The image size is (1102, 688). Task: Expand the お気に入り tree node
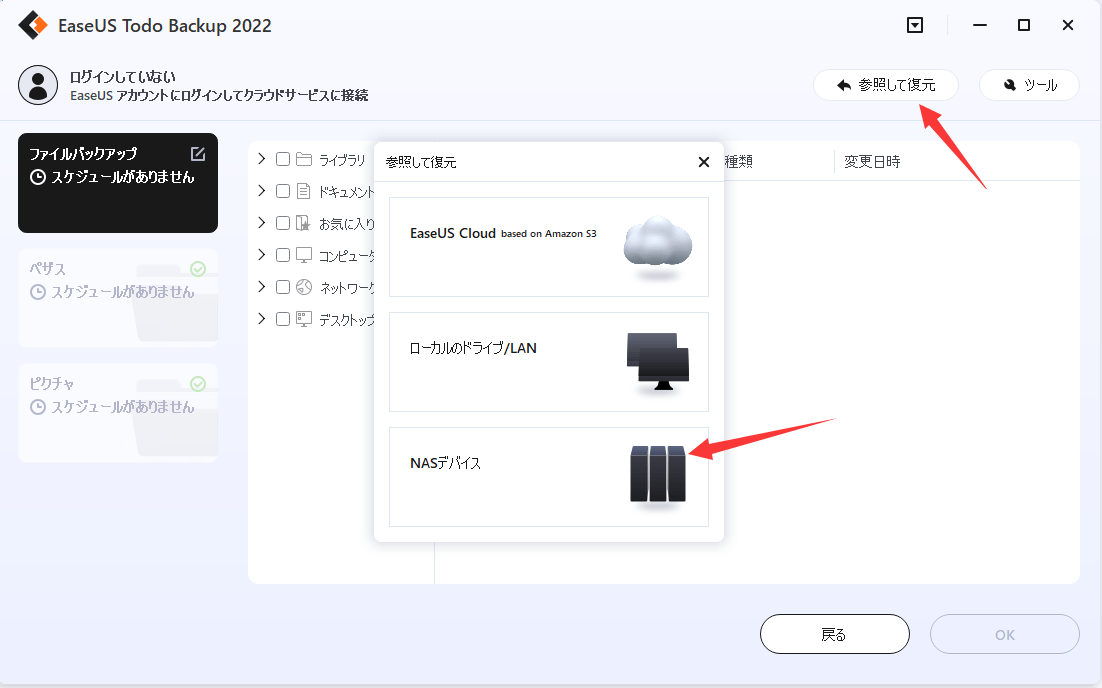(261, 222)
